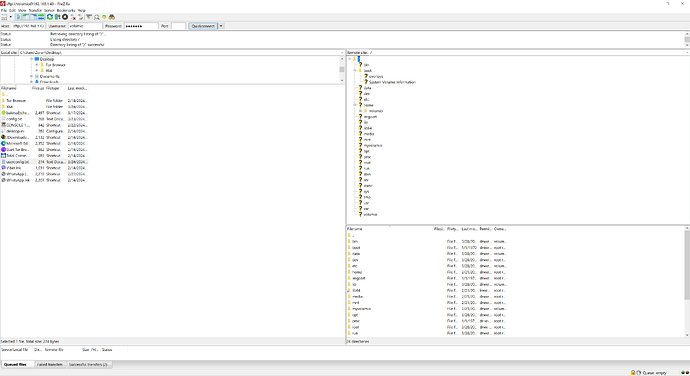The image size is (690, 376).
Task: Select the Total Commander shortcut icon
Action: pos(4,156)
